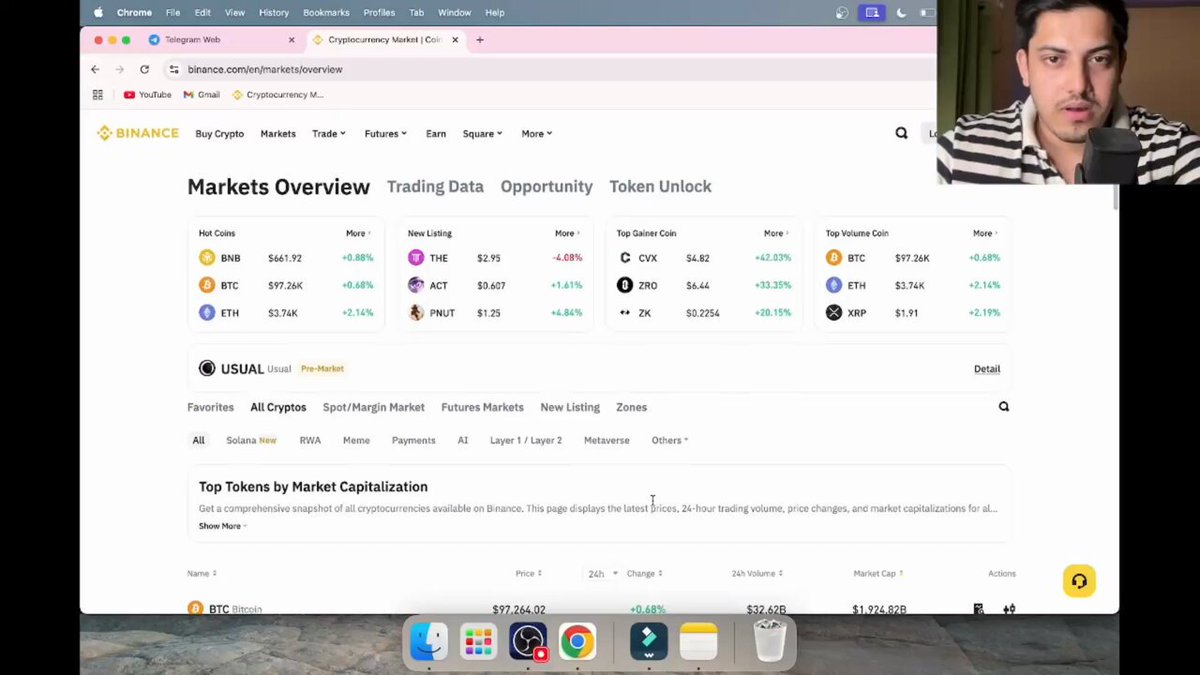
Task: Open Notes app from the Dock
Action: (698, 642)
